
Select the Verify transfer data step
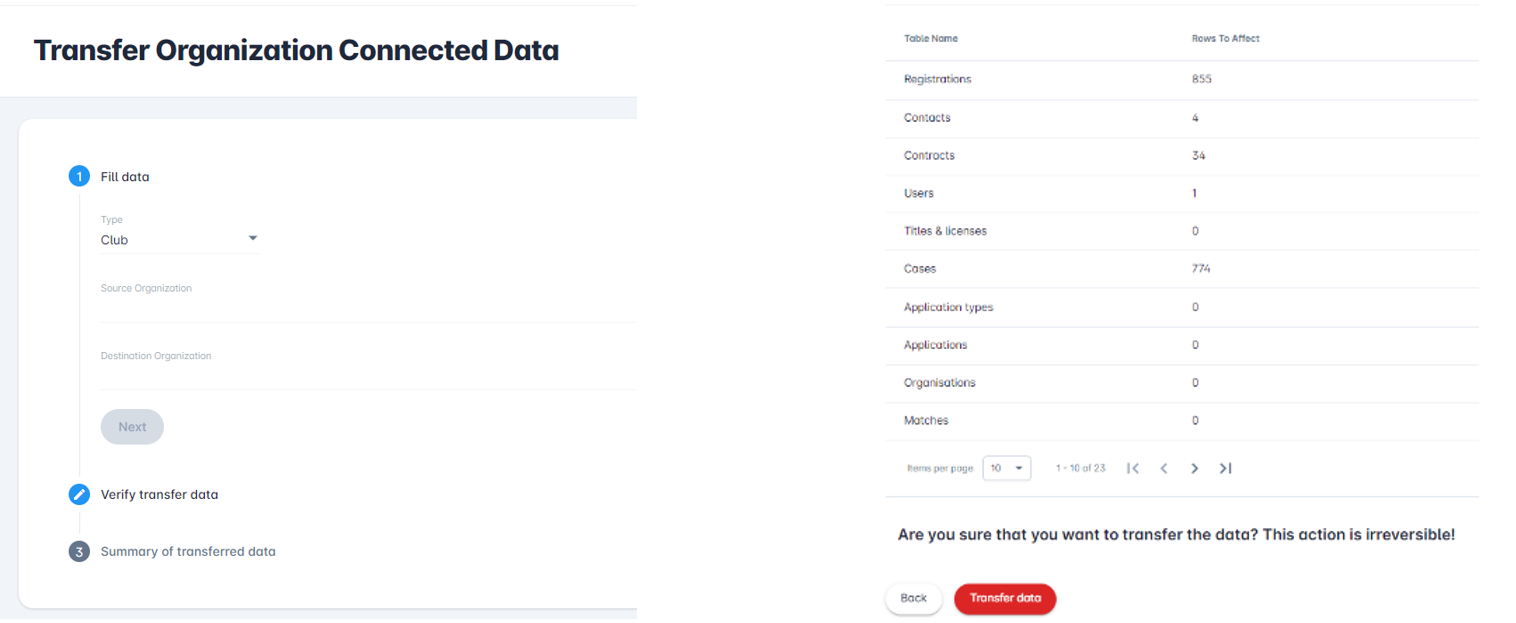[x=159, y=495]
